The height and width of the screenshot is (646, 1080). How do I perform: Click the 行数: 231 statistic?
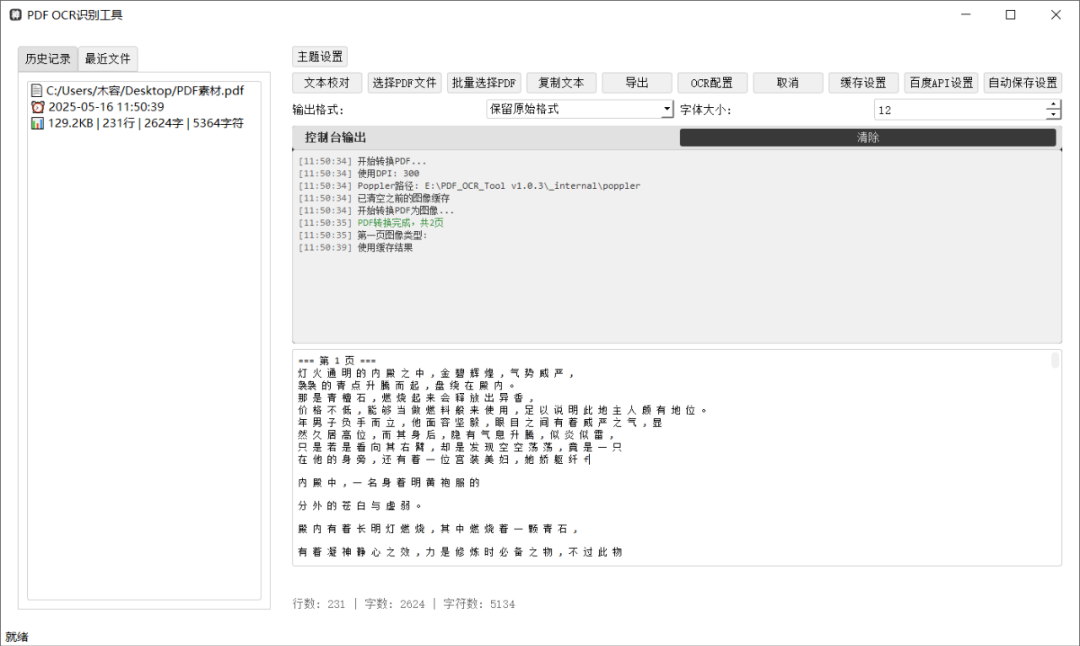(318, 604)
